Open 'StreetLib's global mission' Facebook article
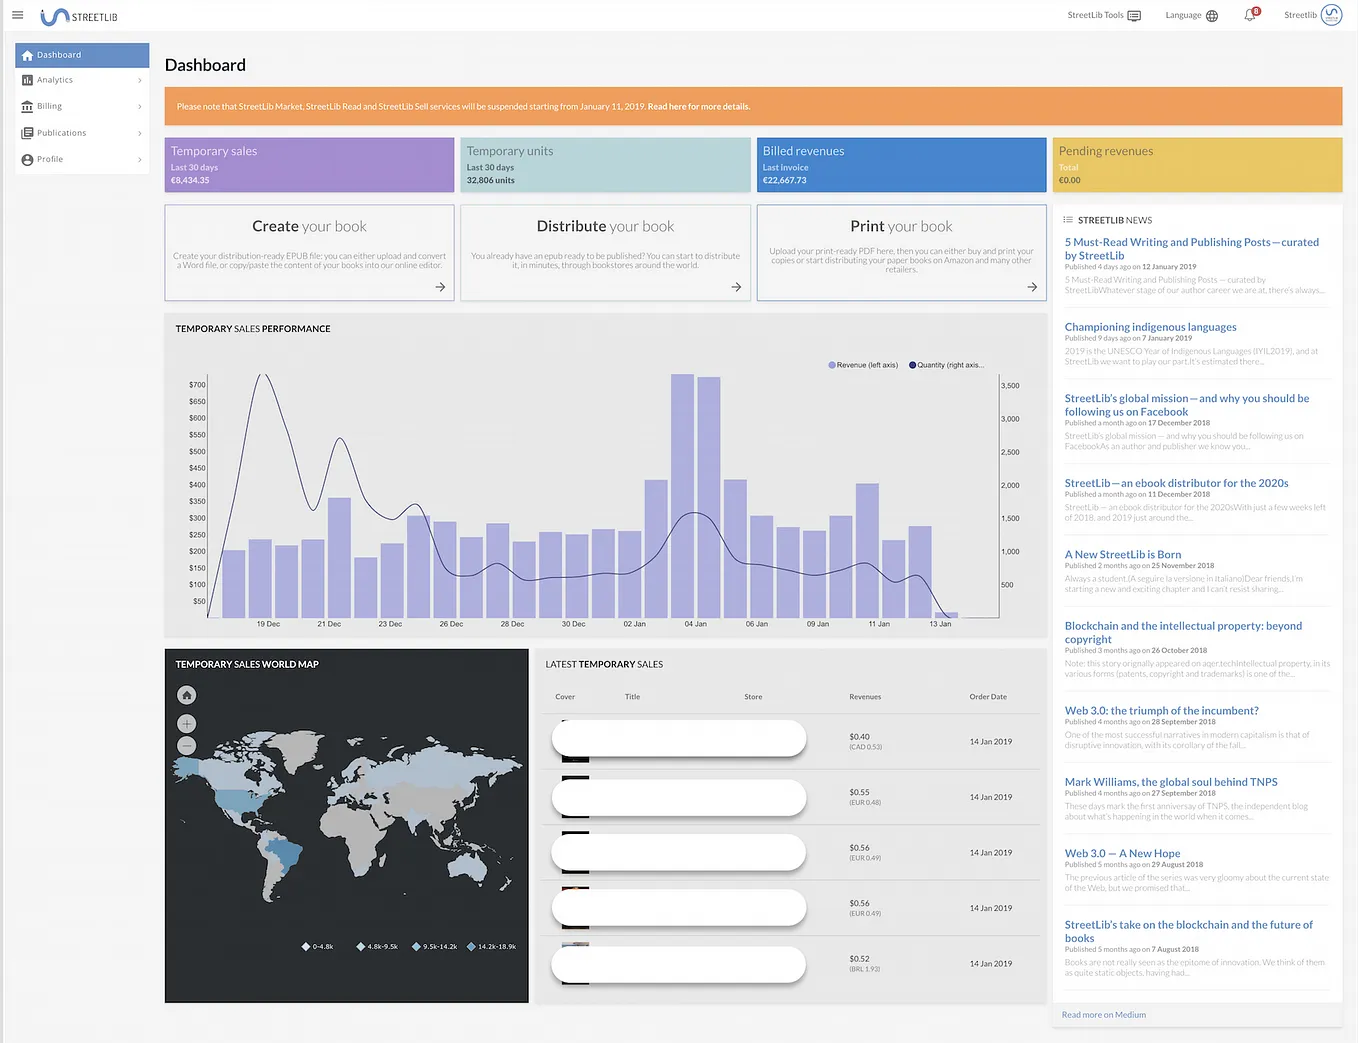Screen dimensions: 1358x1043 (1186, 405)
